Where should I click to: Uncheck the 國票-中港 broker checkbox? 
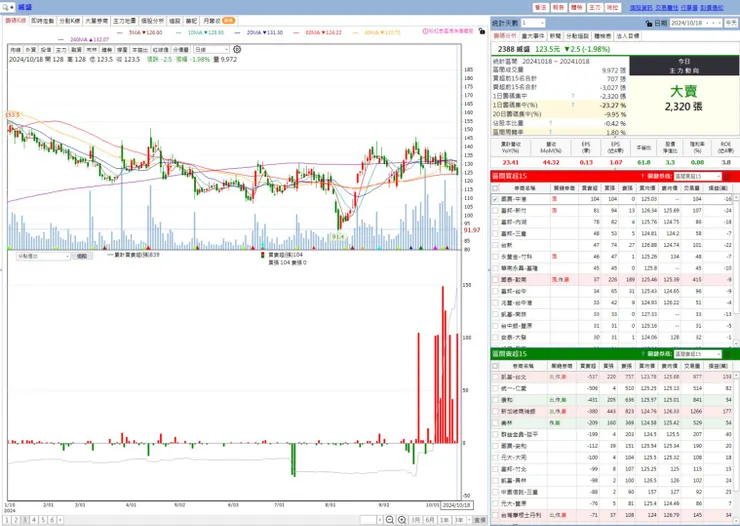click(495, 199)
